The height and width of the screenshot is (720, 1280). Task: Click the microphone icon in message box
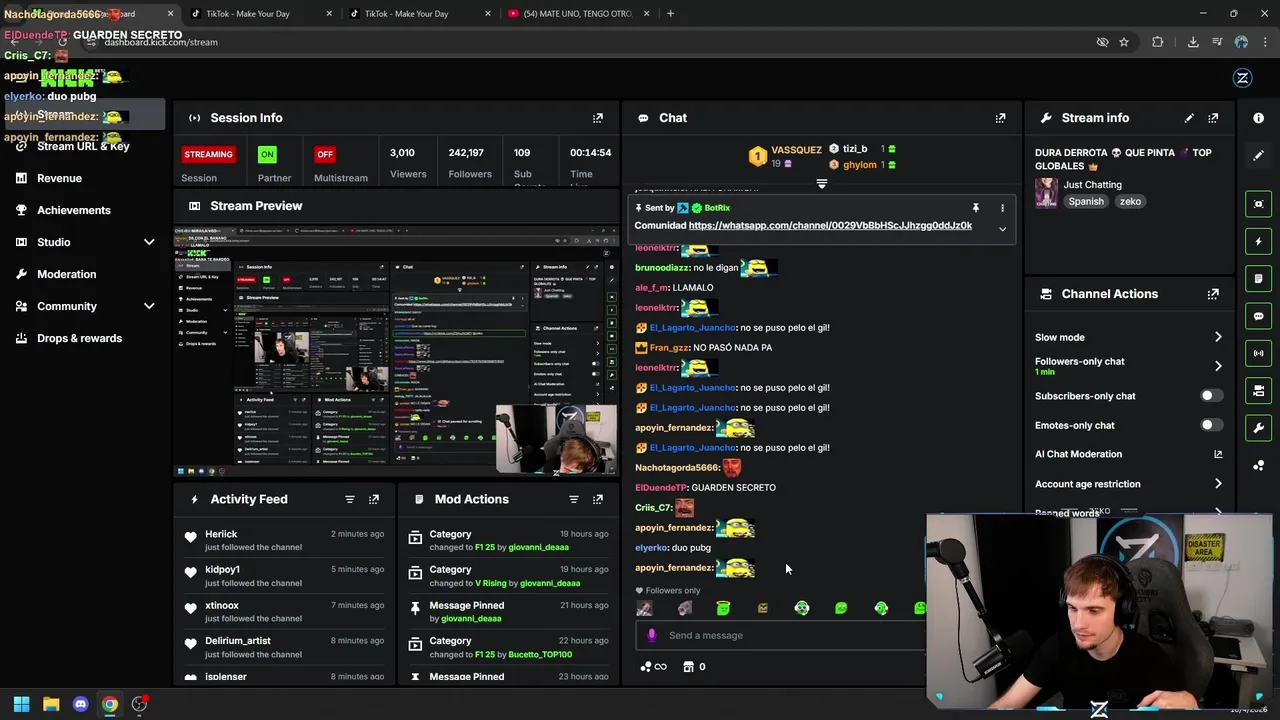(x=652, y=635)
